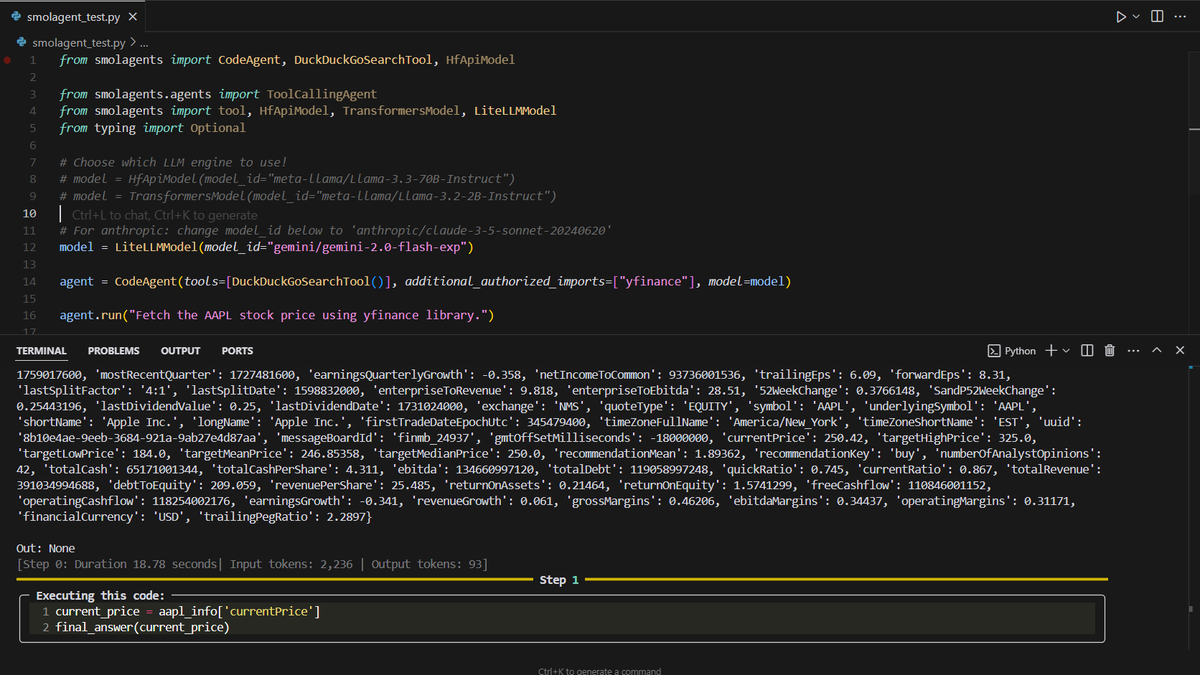Click line number 14 in gutter
This screenshot has width=1200, height=675.
coord(29,282)
